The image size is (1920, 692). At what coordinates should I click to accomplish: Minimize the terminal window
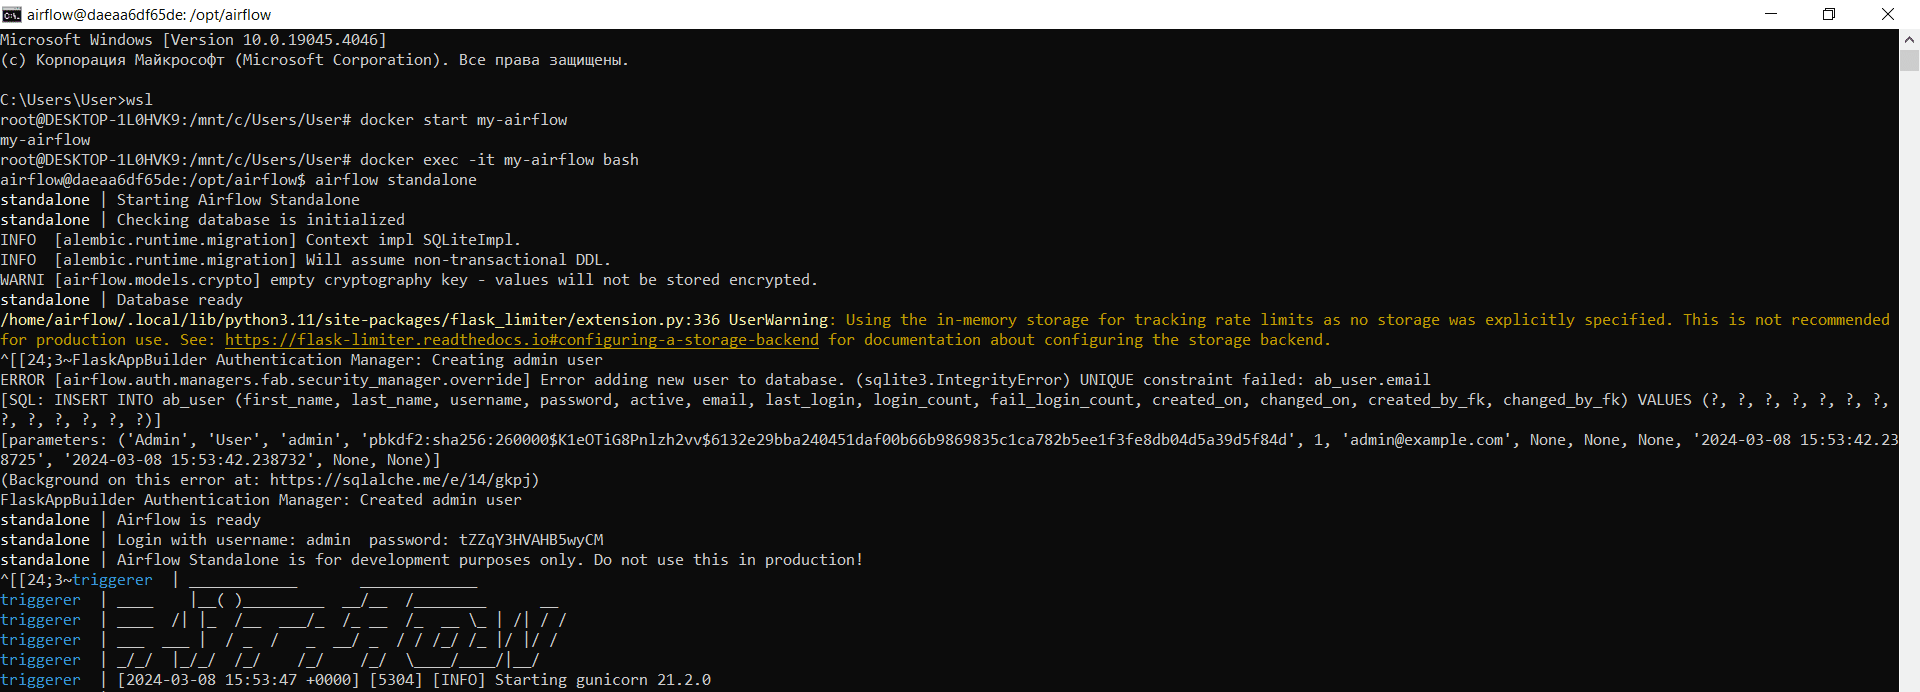point(1771,14)
